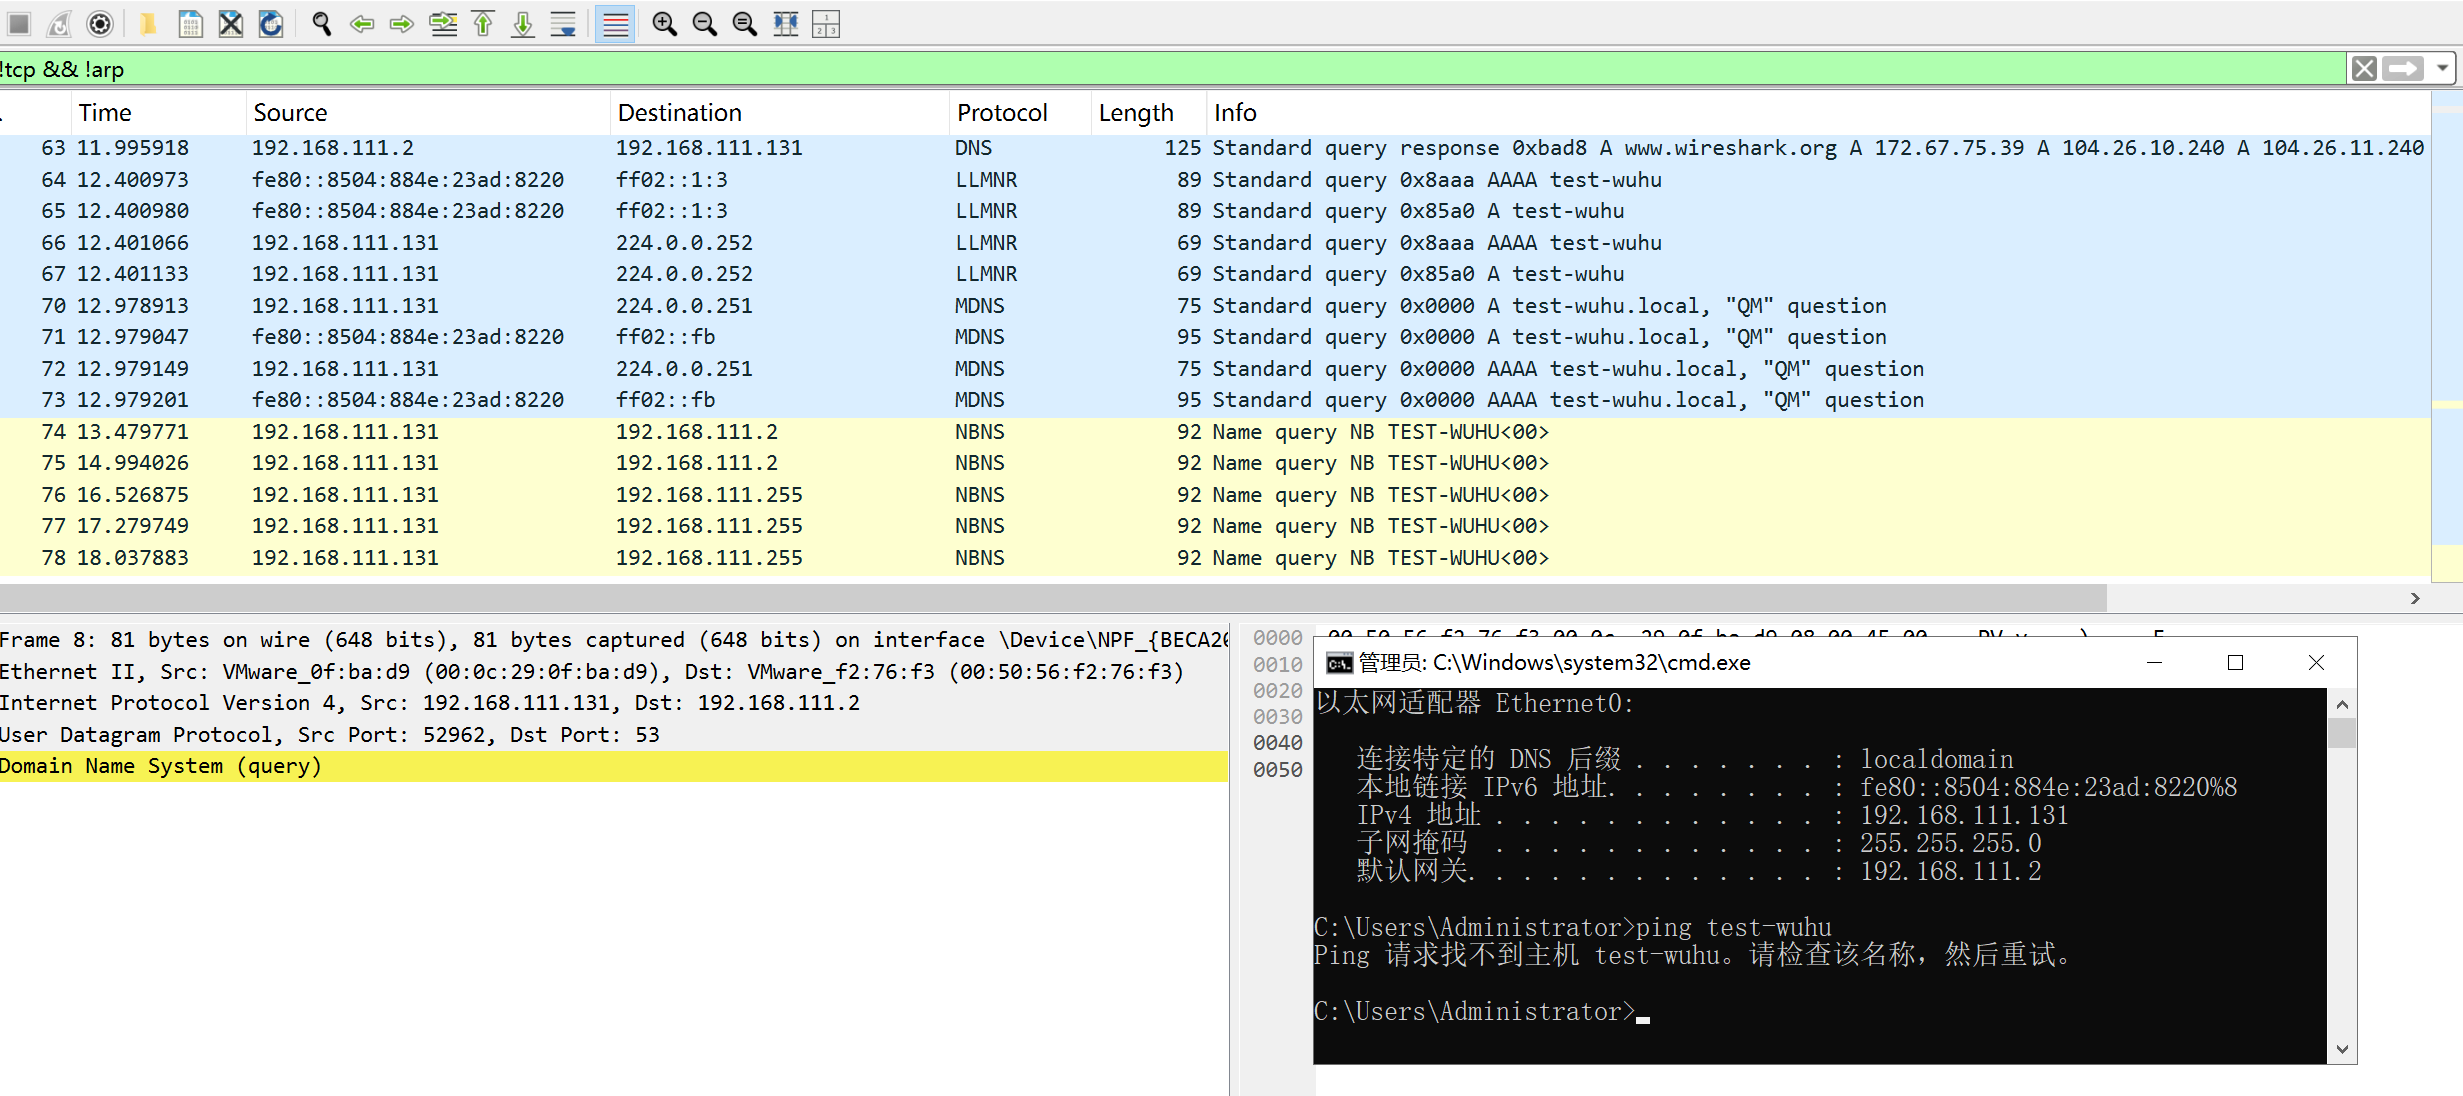Viewport: 2463px width, 1096px height.
Task: Click right arrow of horizontal scrollbar
Action: 2415,598
